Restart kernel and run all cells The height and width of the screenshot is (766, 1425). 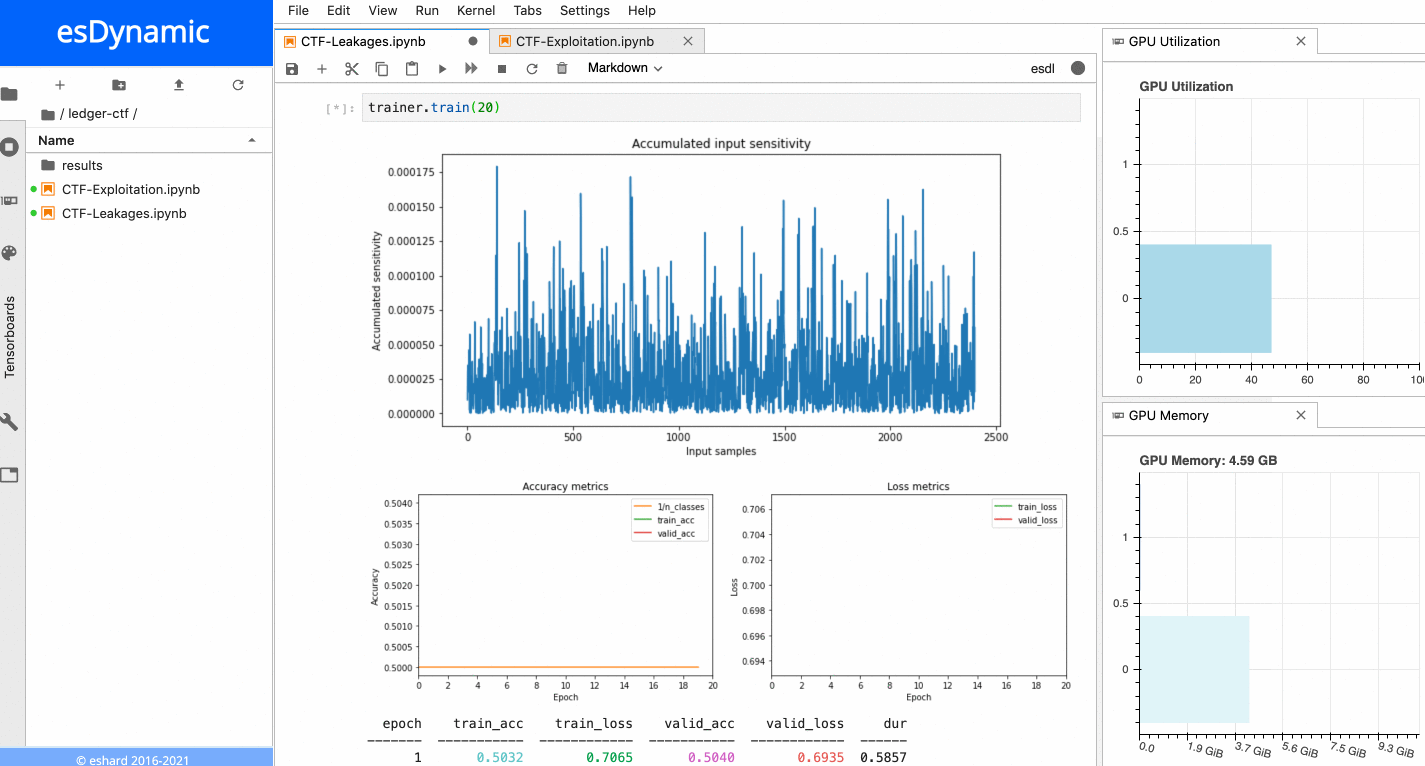click(472, 69)
